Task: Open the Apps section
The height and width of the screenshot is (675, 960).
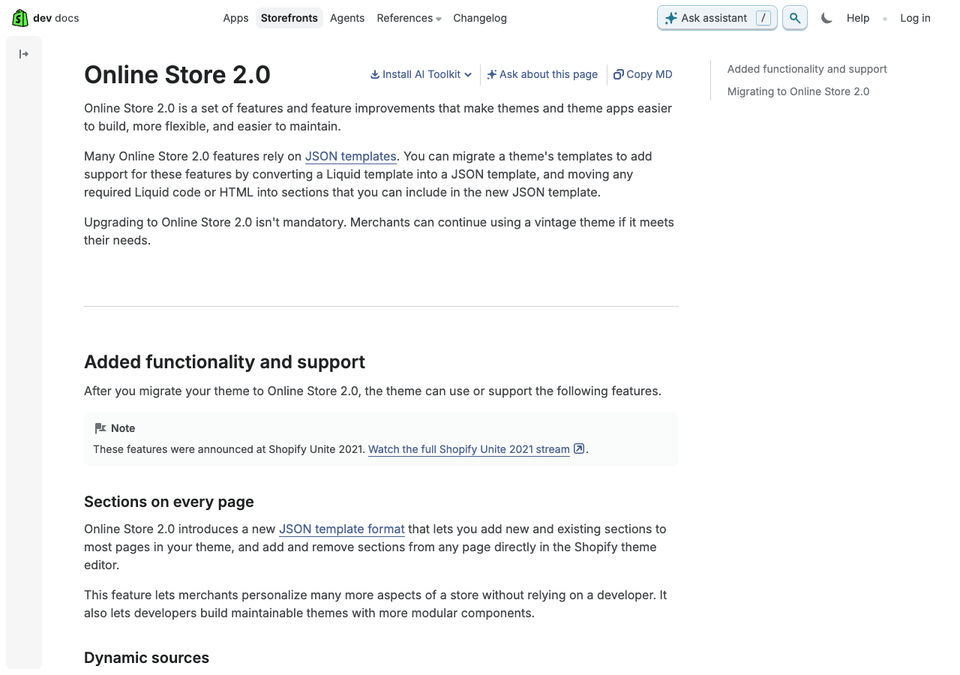Action: pos(236,18)
